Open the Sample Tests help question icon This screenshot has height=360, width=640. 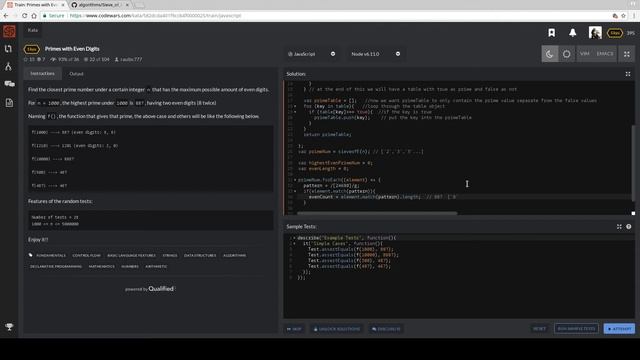(x=629, y=227)
